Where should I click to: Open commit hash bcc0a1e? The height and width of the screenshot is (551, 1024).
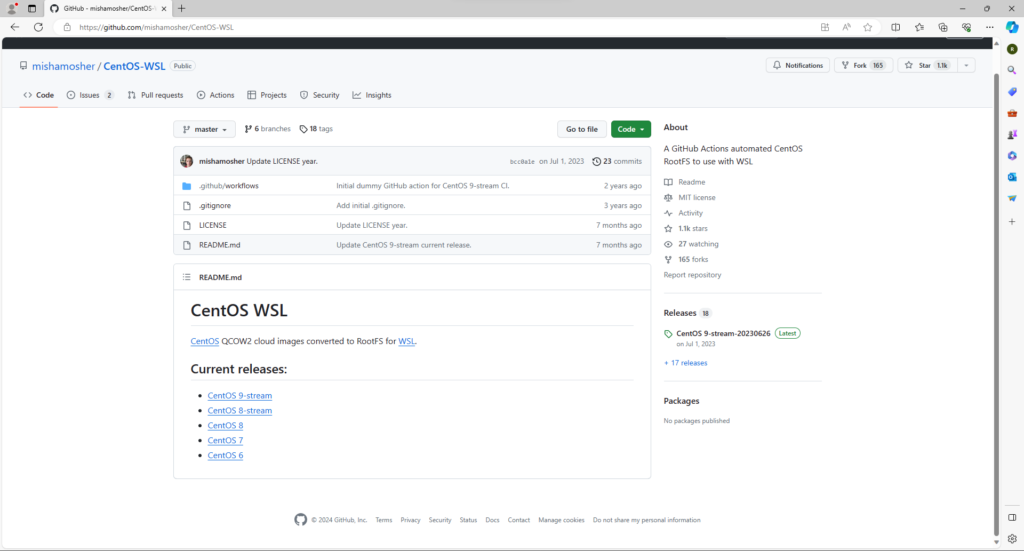[522, 162]
